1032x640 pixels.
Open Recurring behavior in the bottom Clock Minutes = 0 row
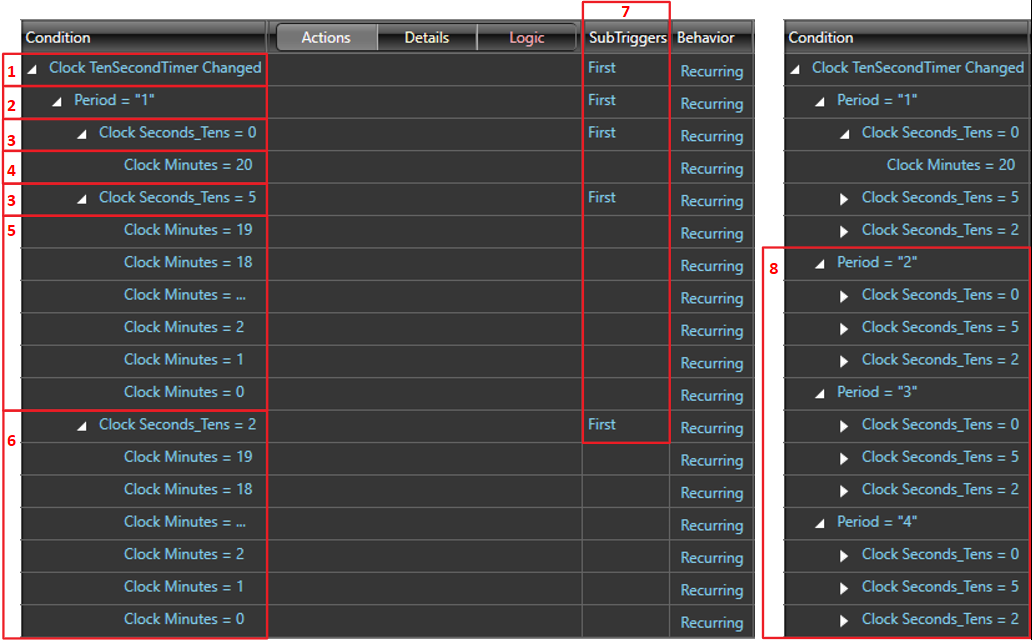pos(712,622)
